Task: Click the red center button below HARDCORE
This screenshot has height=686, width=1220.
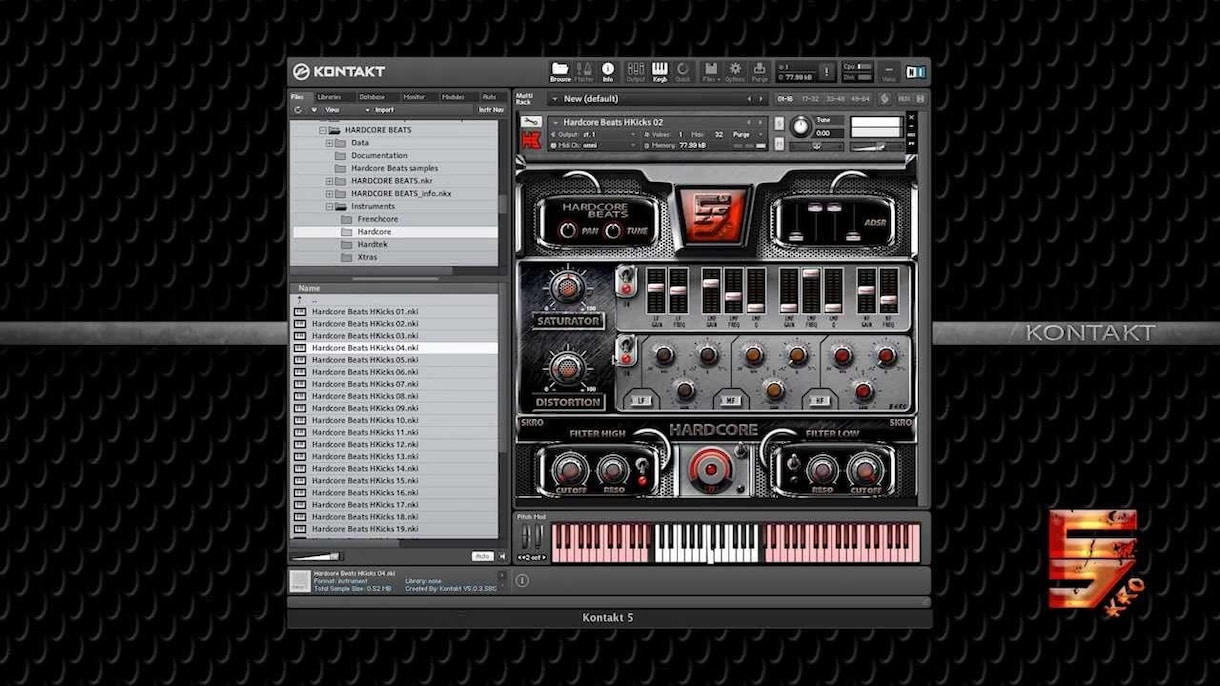Action: coord(711,468)
